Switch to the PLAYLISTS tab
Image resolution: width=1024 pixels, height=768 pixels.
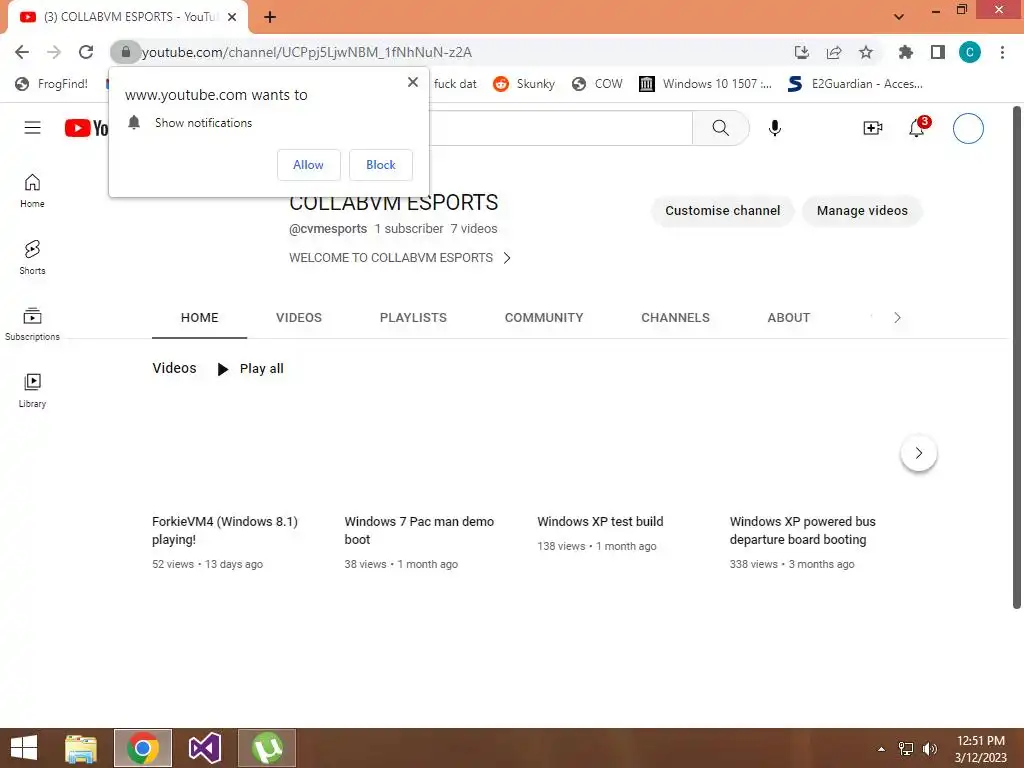[413, 318]
